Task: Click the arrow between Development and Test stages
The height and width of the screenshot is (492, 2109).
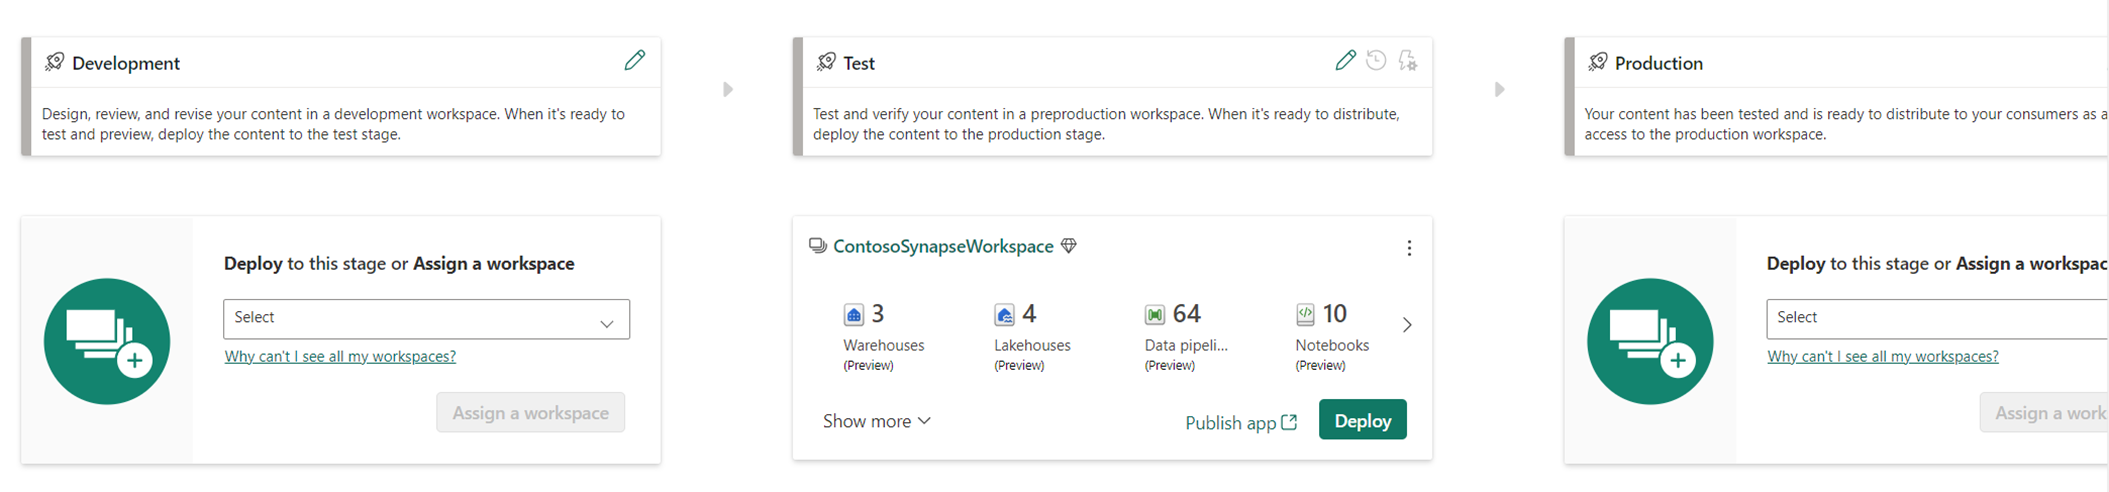Action: pyautogui.click(x=728, y=89)
